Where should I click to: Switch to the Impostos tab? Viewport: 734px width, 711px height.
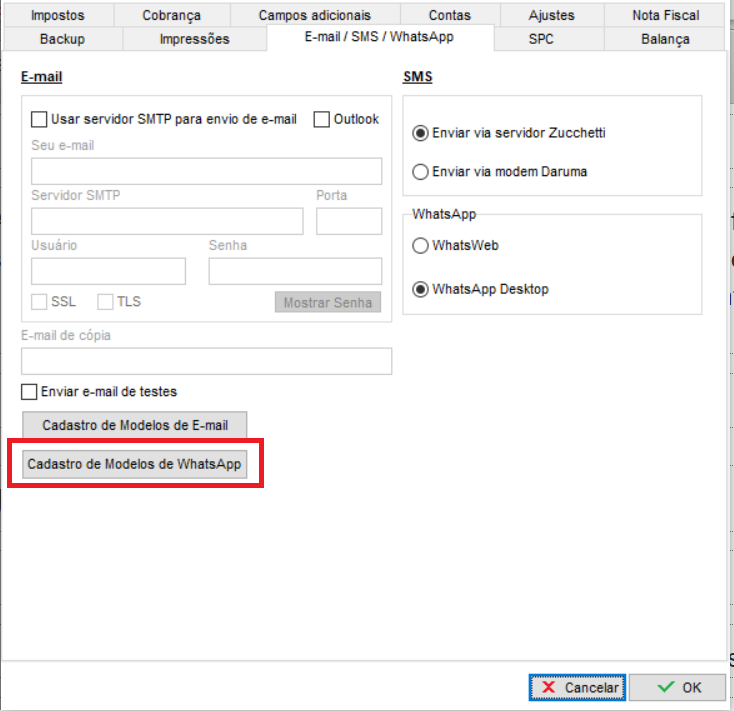point(58,15)
